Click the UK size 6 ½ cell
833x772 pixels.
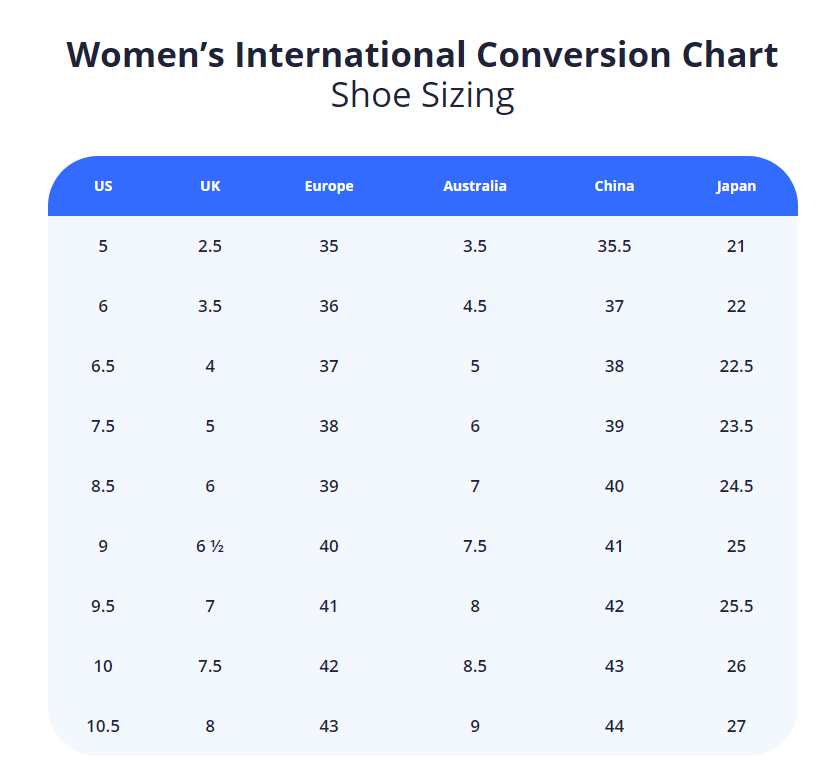click(210, 546)
